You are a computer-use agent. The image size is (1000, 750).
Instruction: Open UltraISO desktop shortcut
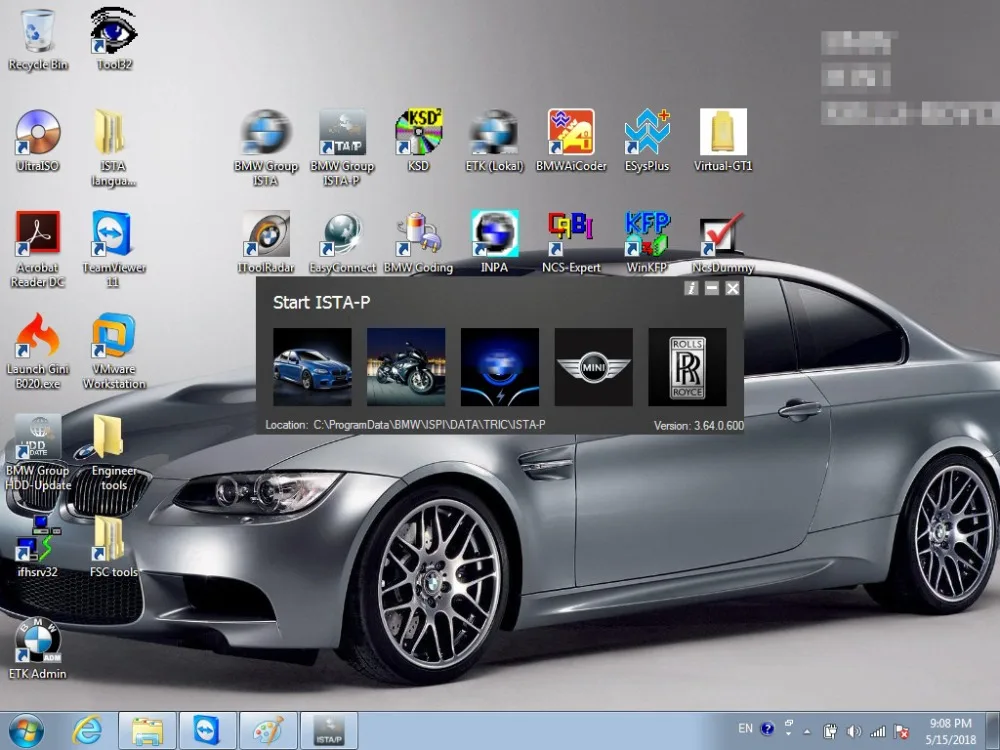click(x=38, y=140)
